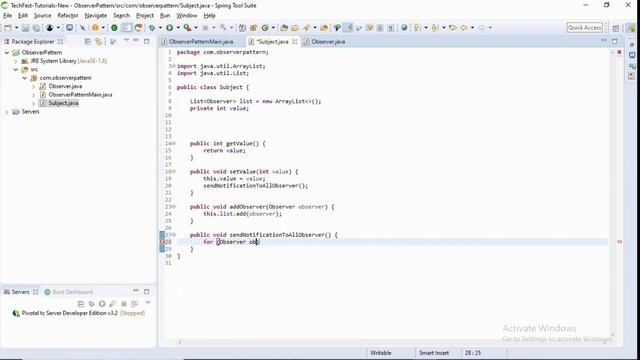The image size is (640, 360).
Task: Maximize the editor area
Action: tap(615, 41)
